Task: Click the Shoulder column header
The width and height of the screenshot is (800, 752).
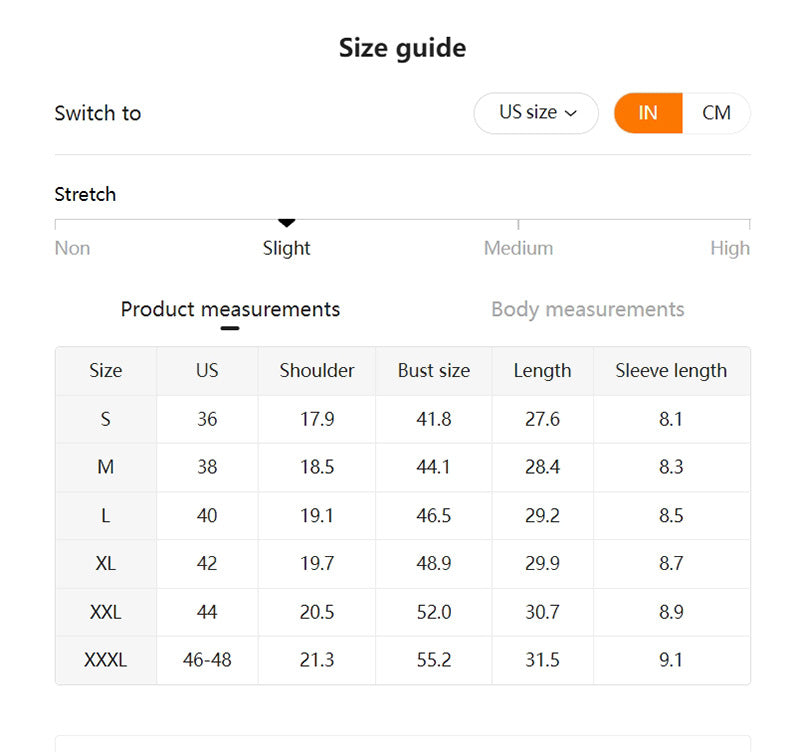Action: coord(316,371)
